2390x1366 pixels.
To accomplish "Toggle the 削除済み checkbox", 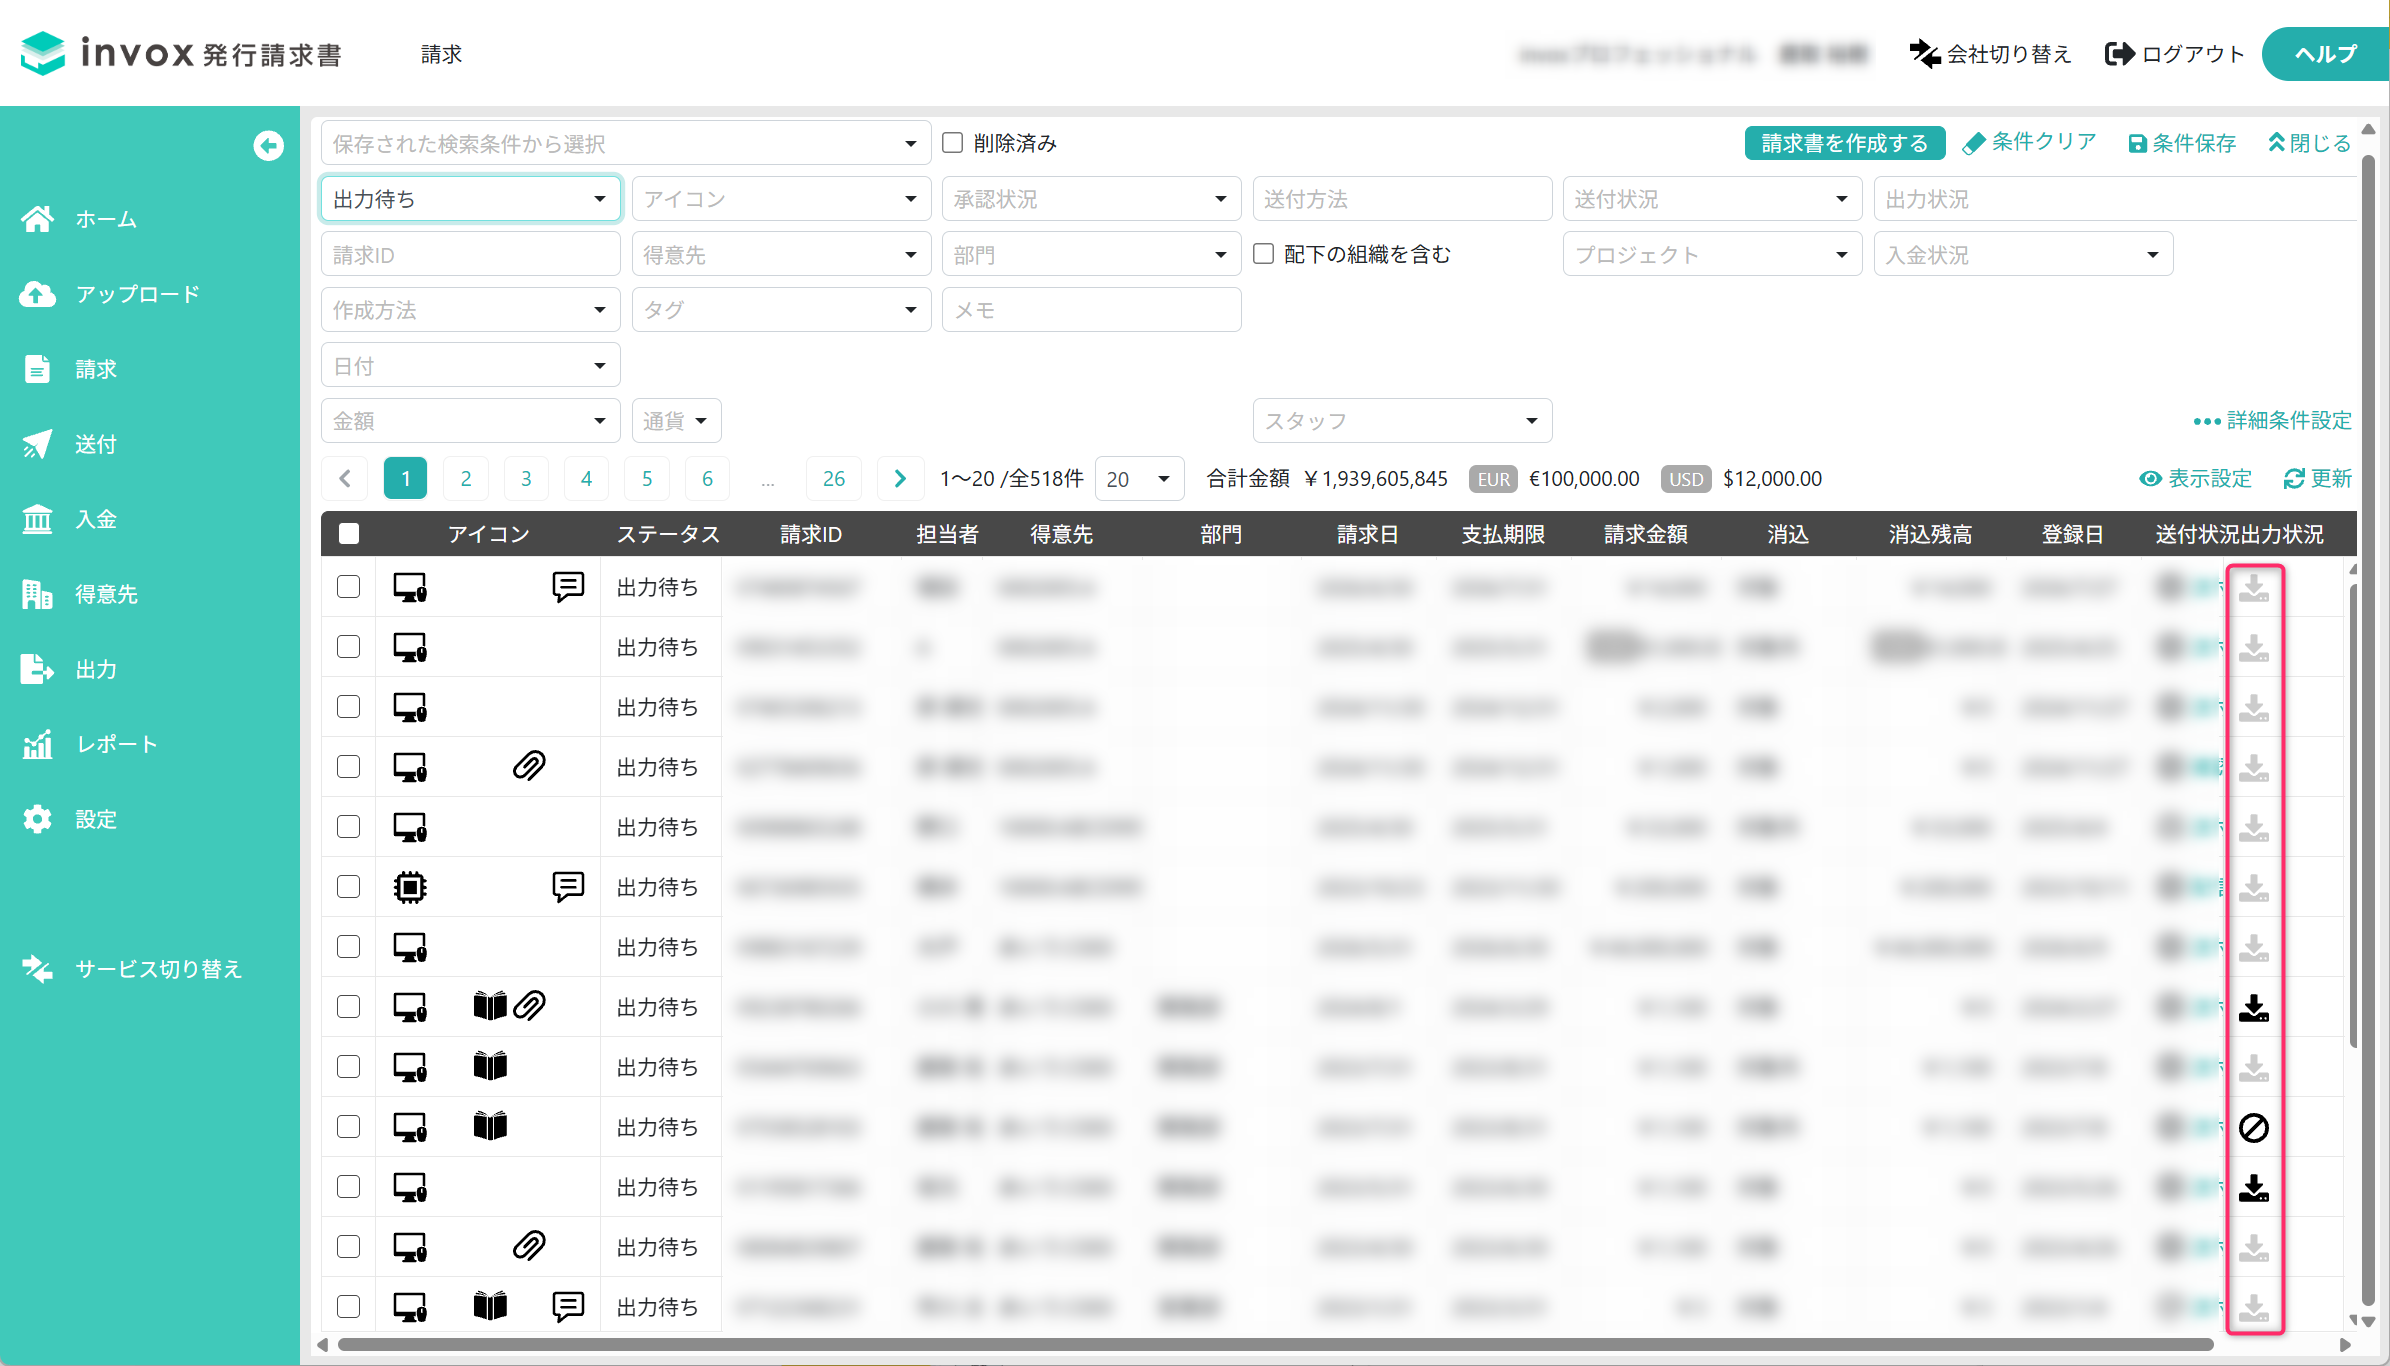I will point(953,143).
